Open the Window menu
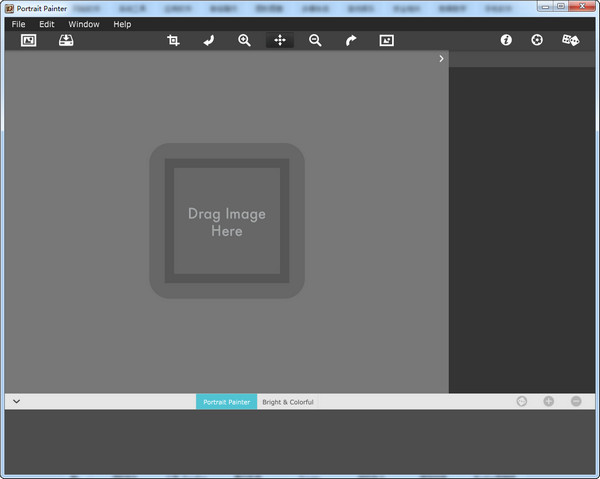The image size is (600, 479). click(x=84, y=24)
